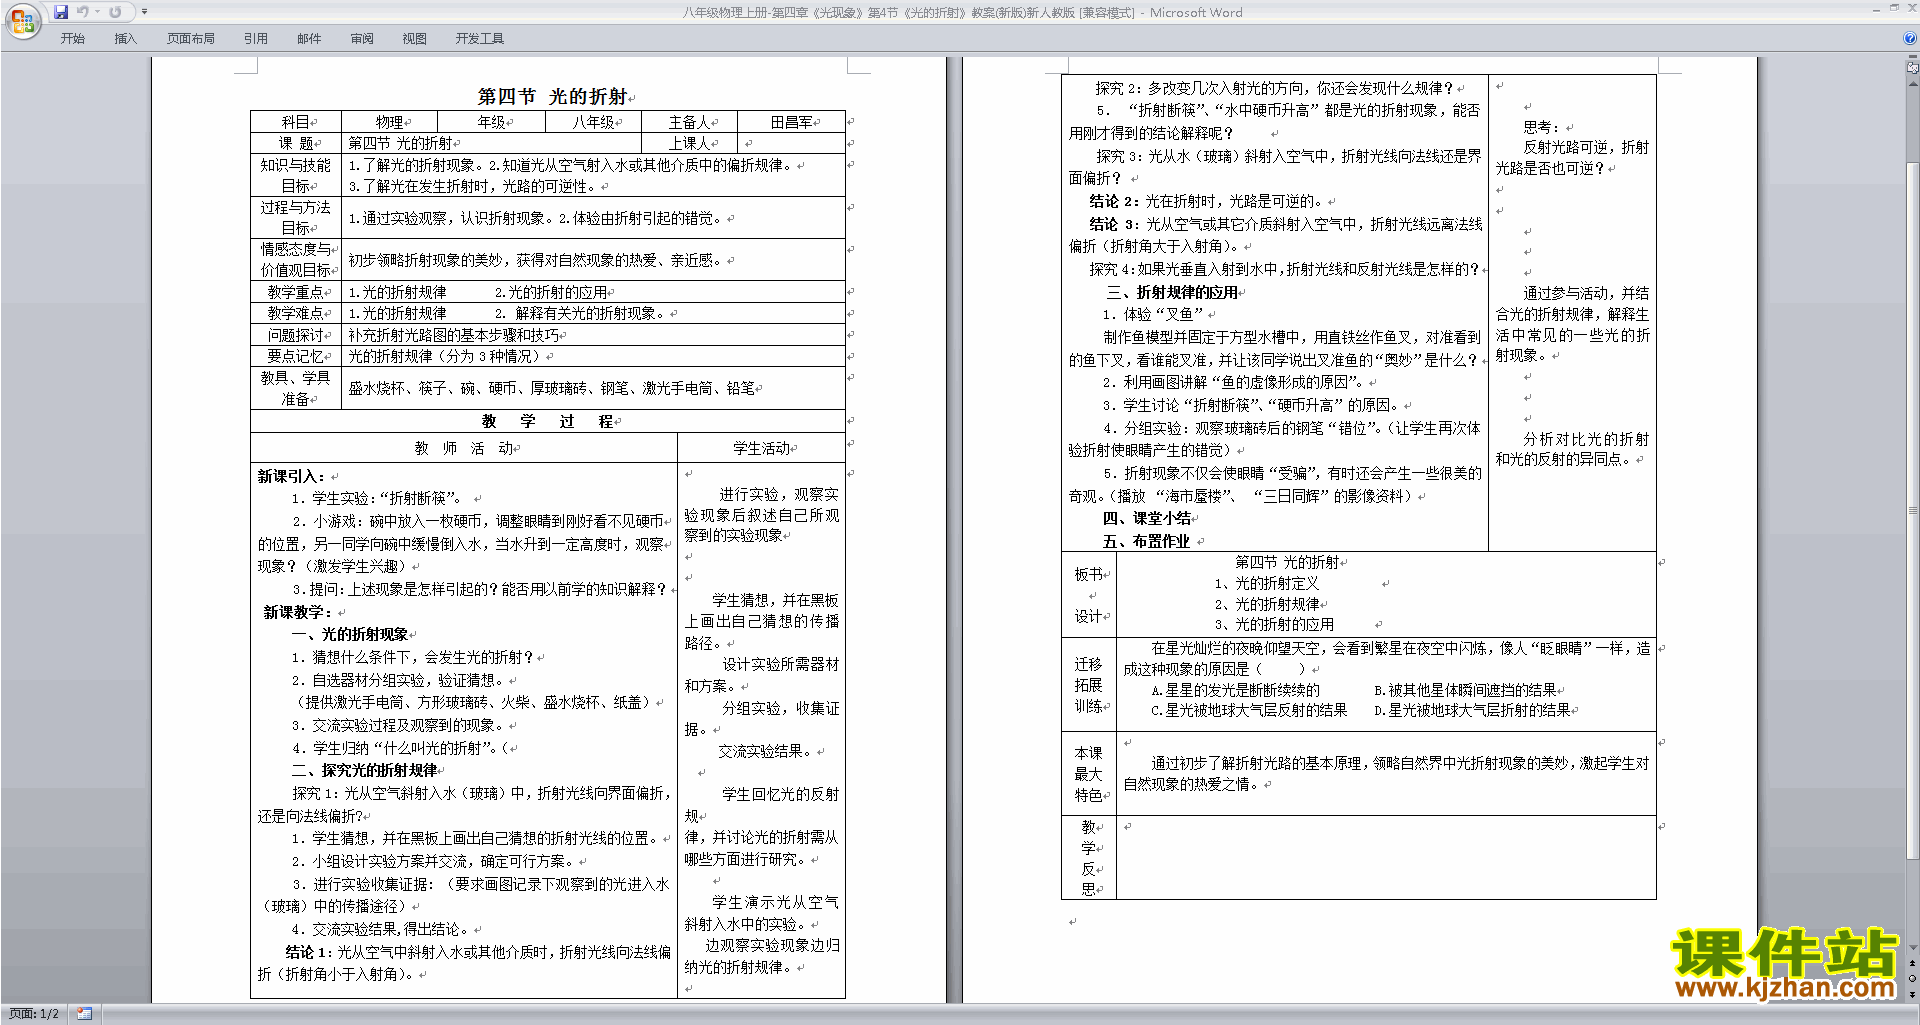Click the 五、布置作业 heading
The image size is (1920, 1025).
(x=1146, y=541)
